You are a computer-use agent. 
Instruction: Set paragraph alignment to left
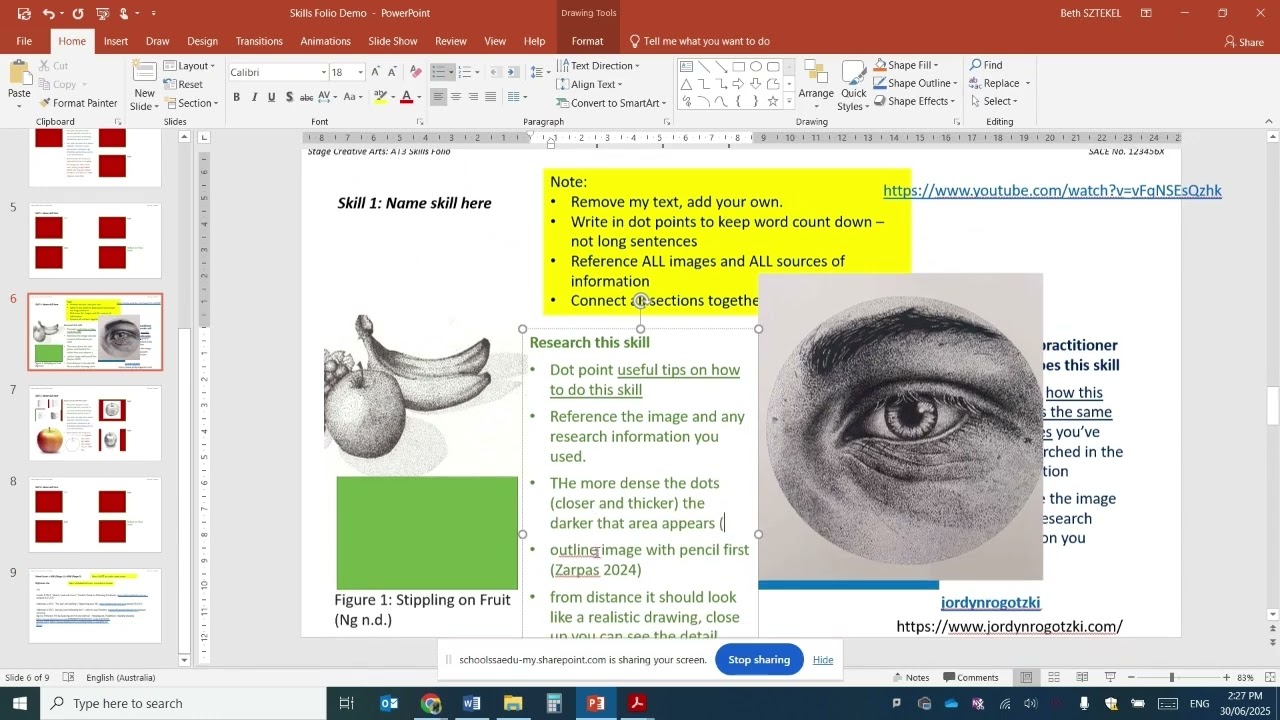tap(439, 97)
